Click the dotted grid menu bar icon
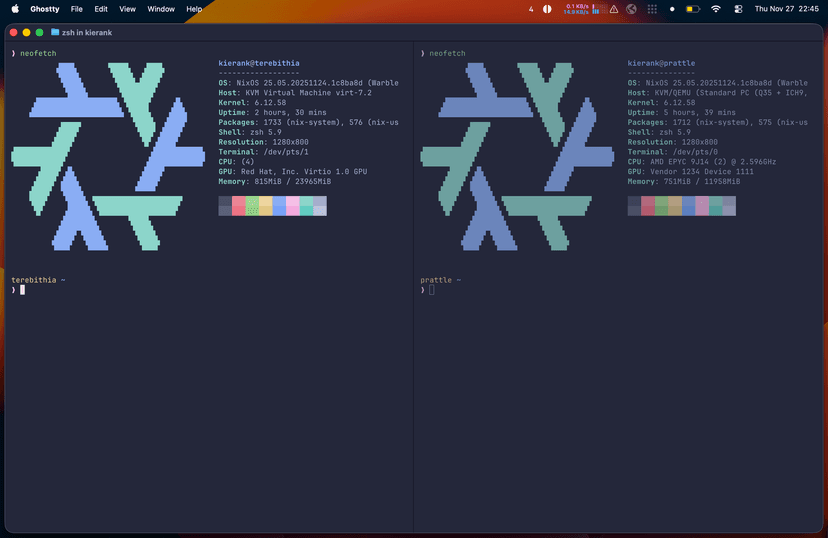Viewport: 828px width, 538px height. [652, 9]
